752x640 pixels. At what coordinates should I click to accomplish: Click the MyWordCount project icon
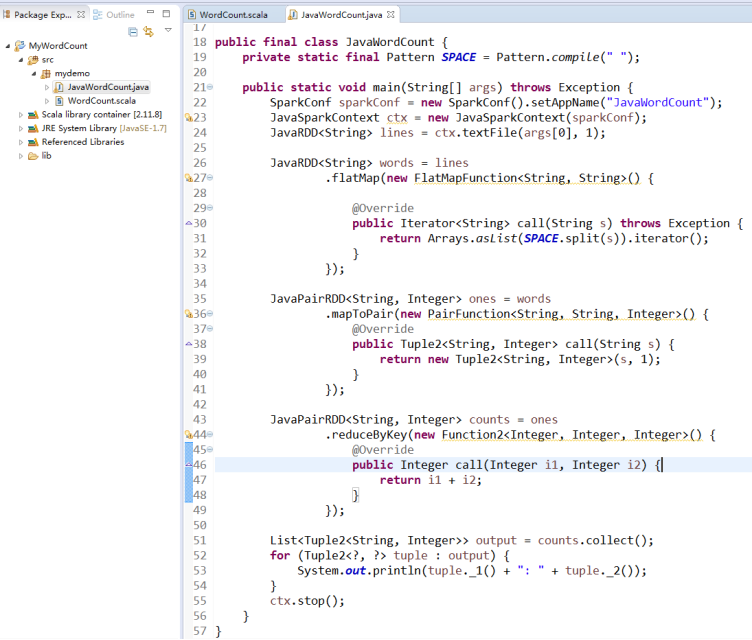(20, 46)
